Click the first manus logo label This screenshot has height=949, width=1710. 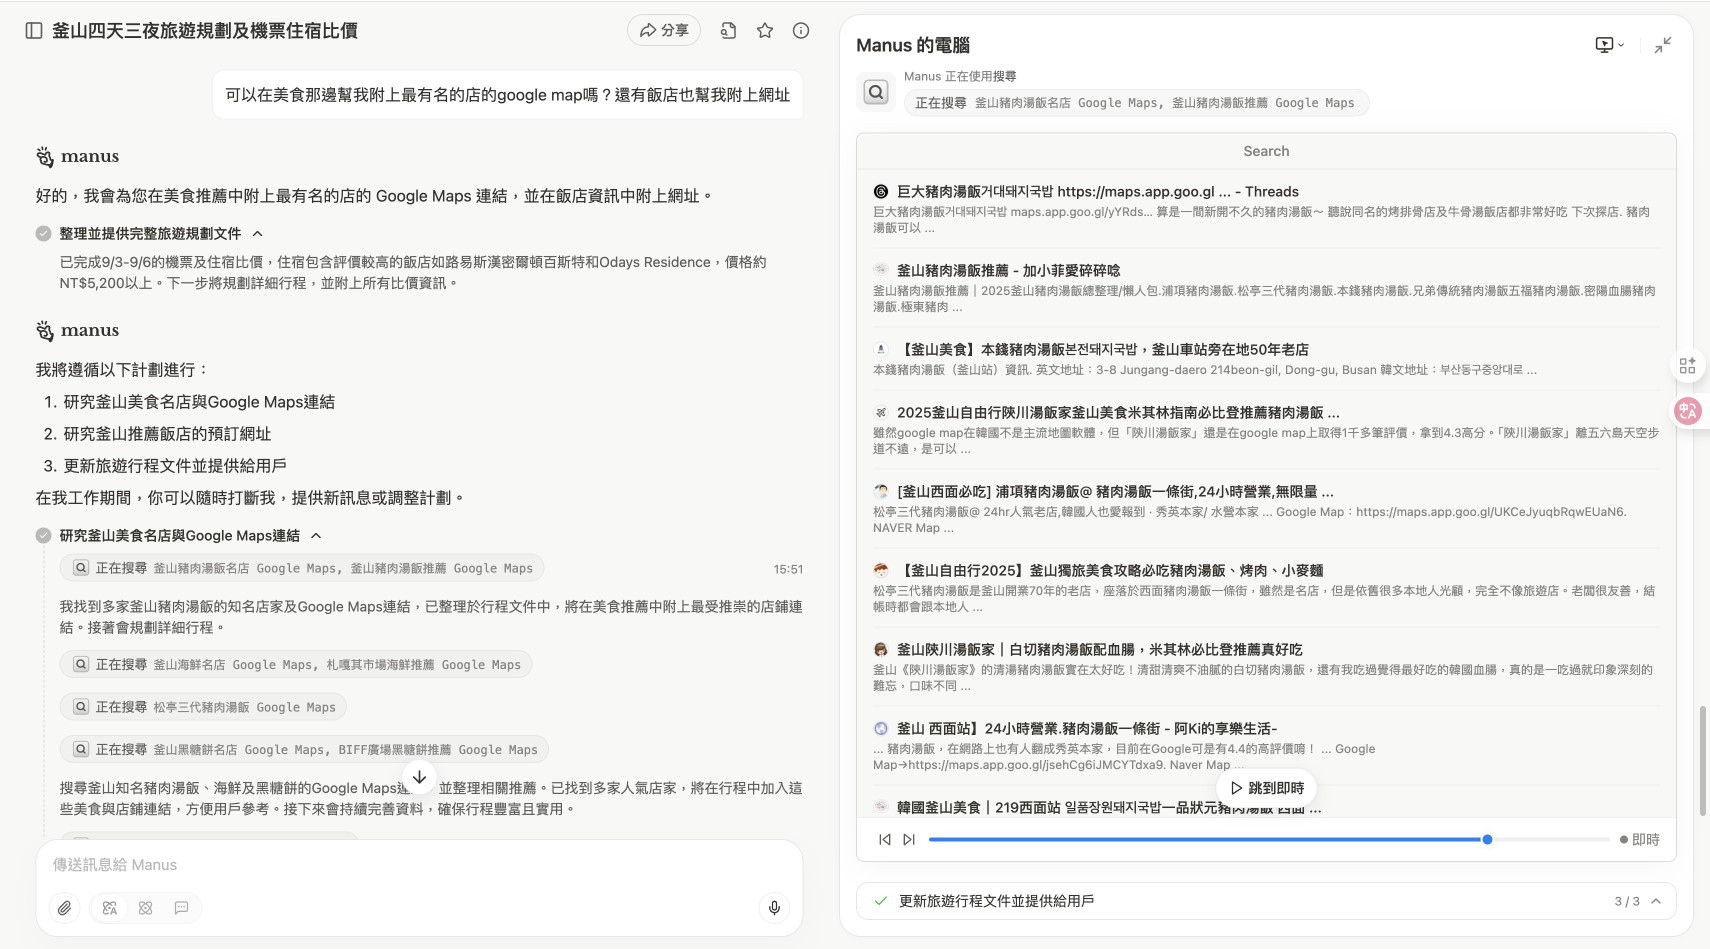[x=78, y=156]
